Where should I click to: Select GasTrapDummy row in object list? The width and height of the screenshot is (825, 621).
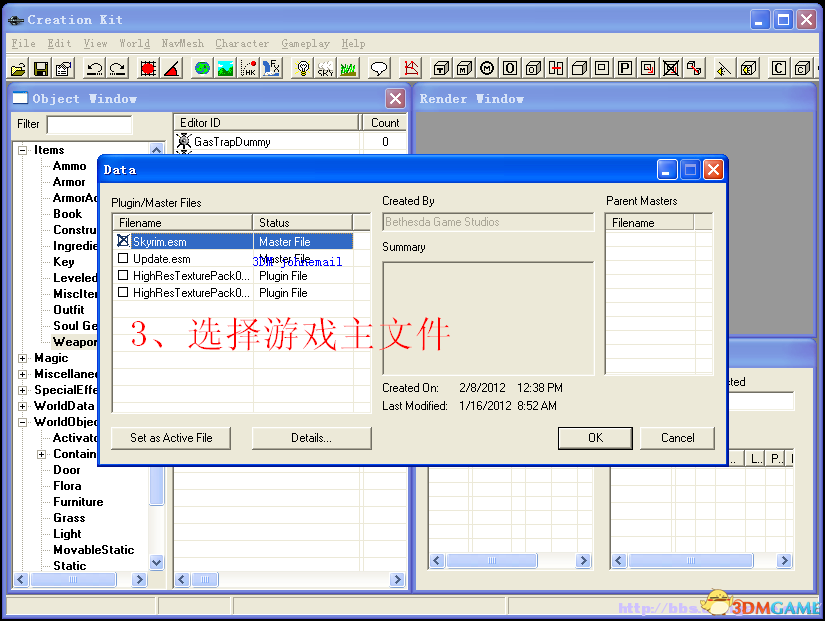(291, 142)
